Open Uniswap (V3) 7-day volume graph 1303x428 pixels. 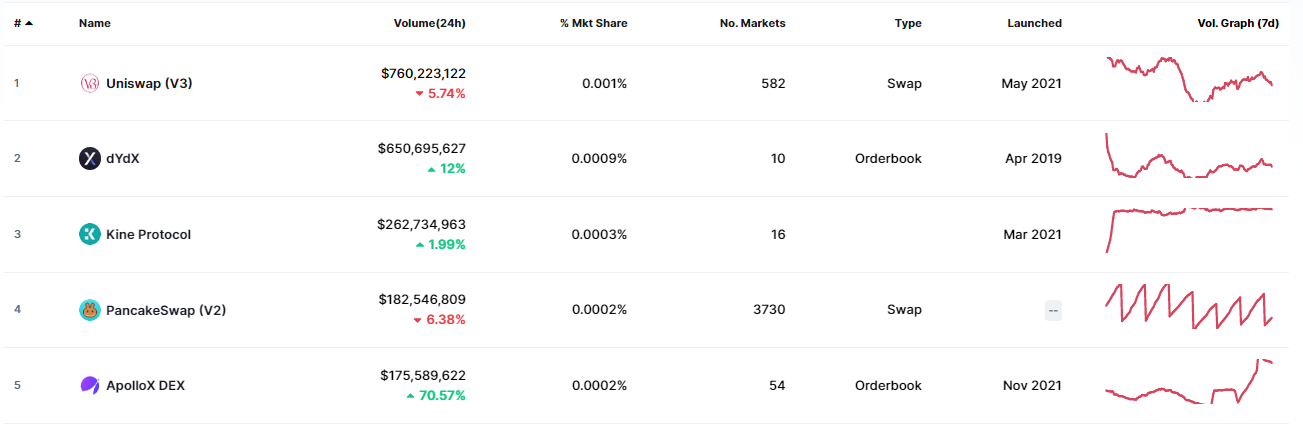(1189, 79)
